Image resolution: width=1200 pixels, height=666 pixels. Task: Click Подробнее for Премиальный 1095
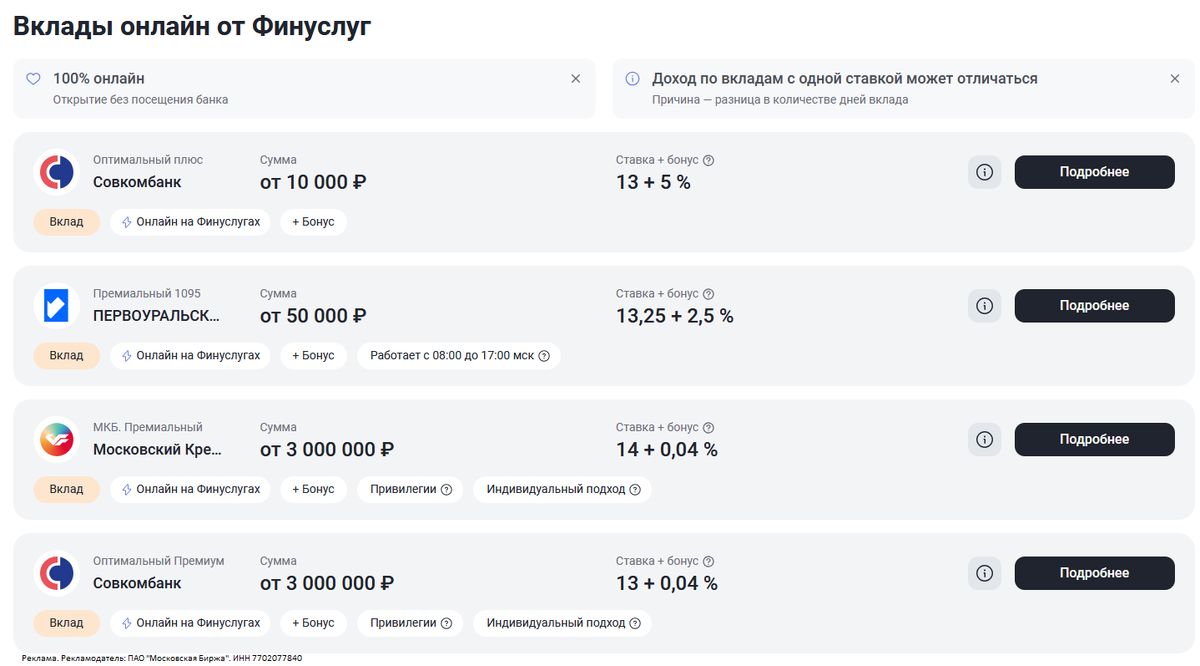(x=1094, y=306)
